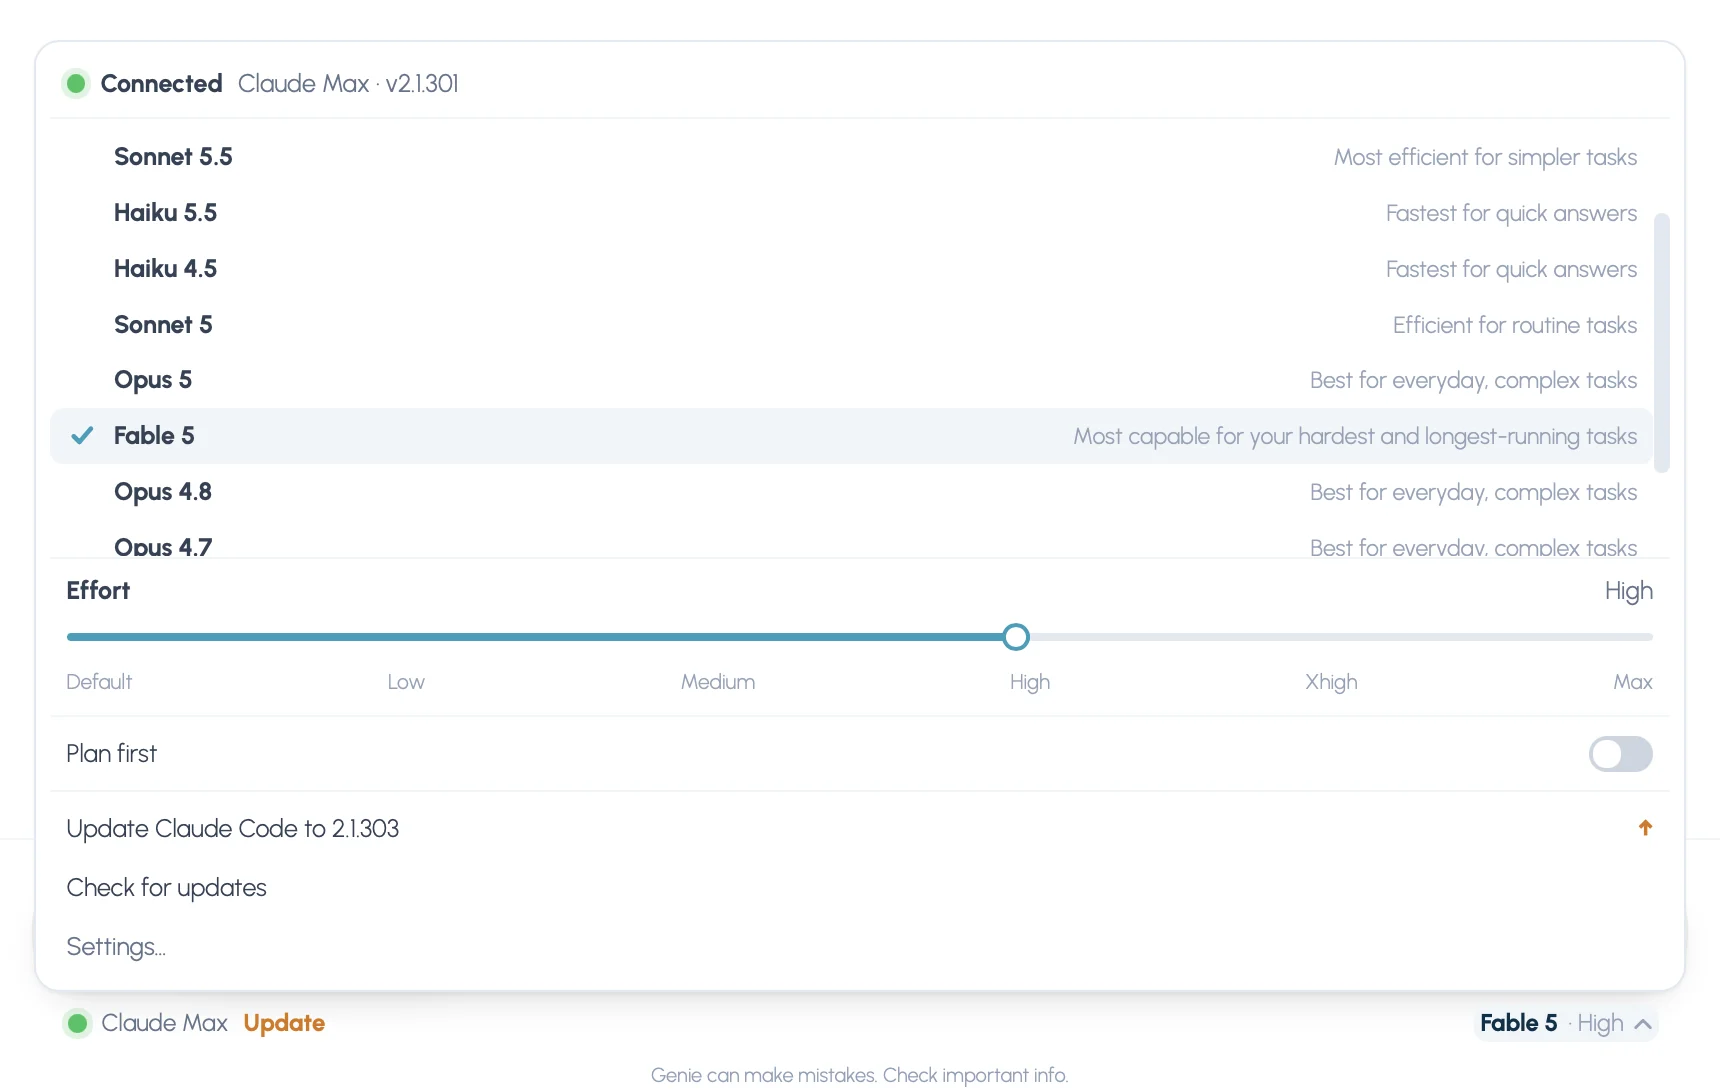Select the Fable 5 model row
The width and height of the screenshot is (1720, 1092).
pos(850,436)
